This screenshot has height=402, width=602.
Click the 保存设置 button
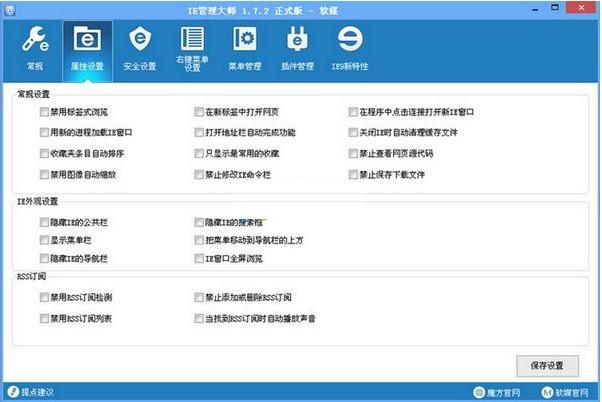click(547, 366)
